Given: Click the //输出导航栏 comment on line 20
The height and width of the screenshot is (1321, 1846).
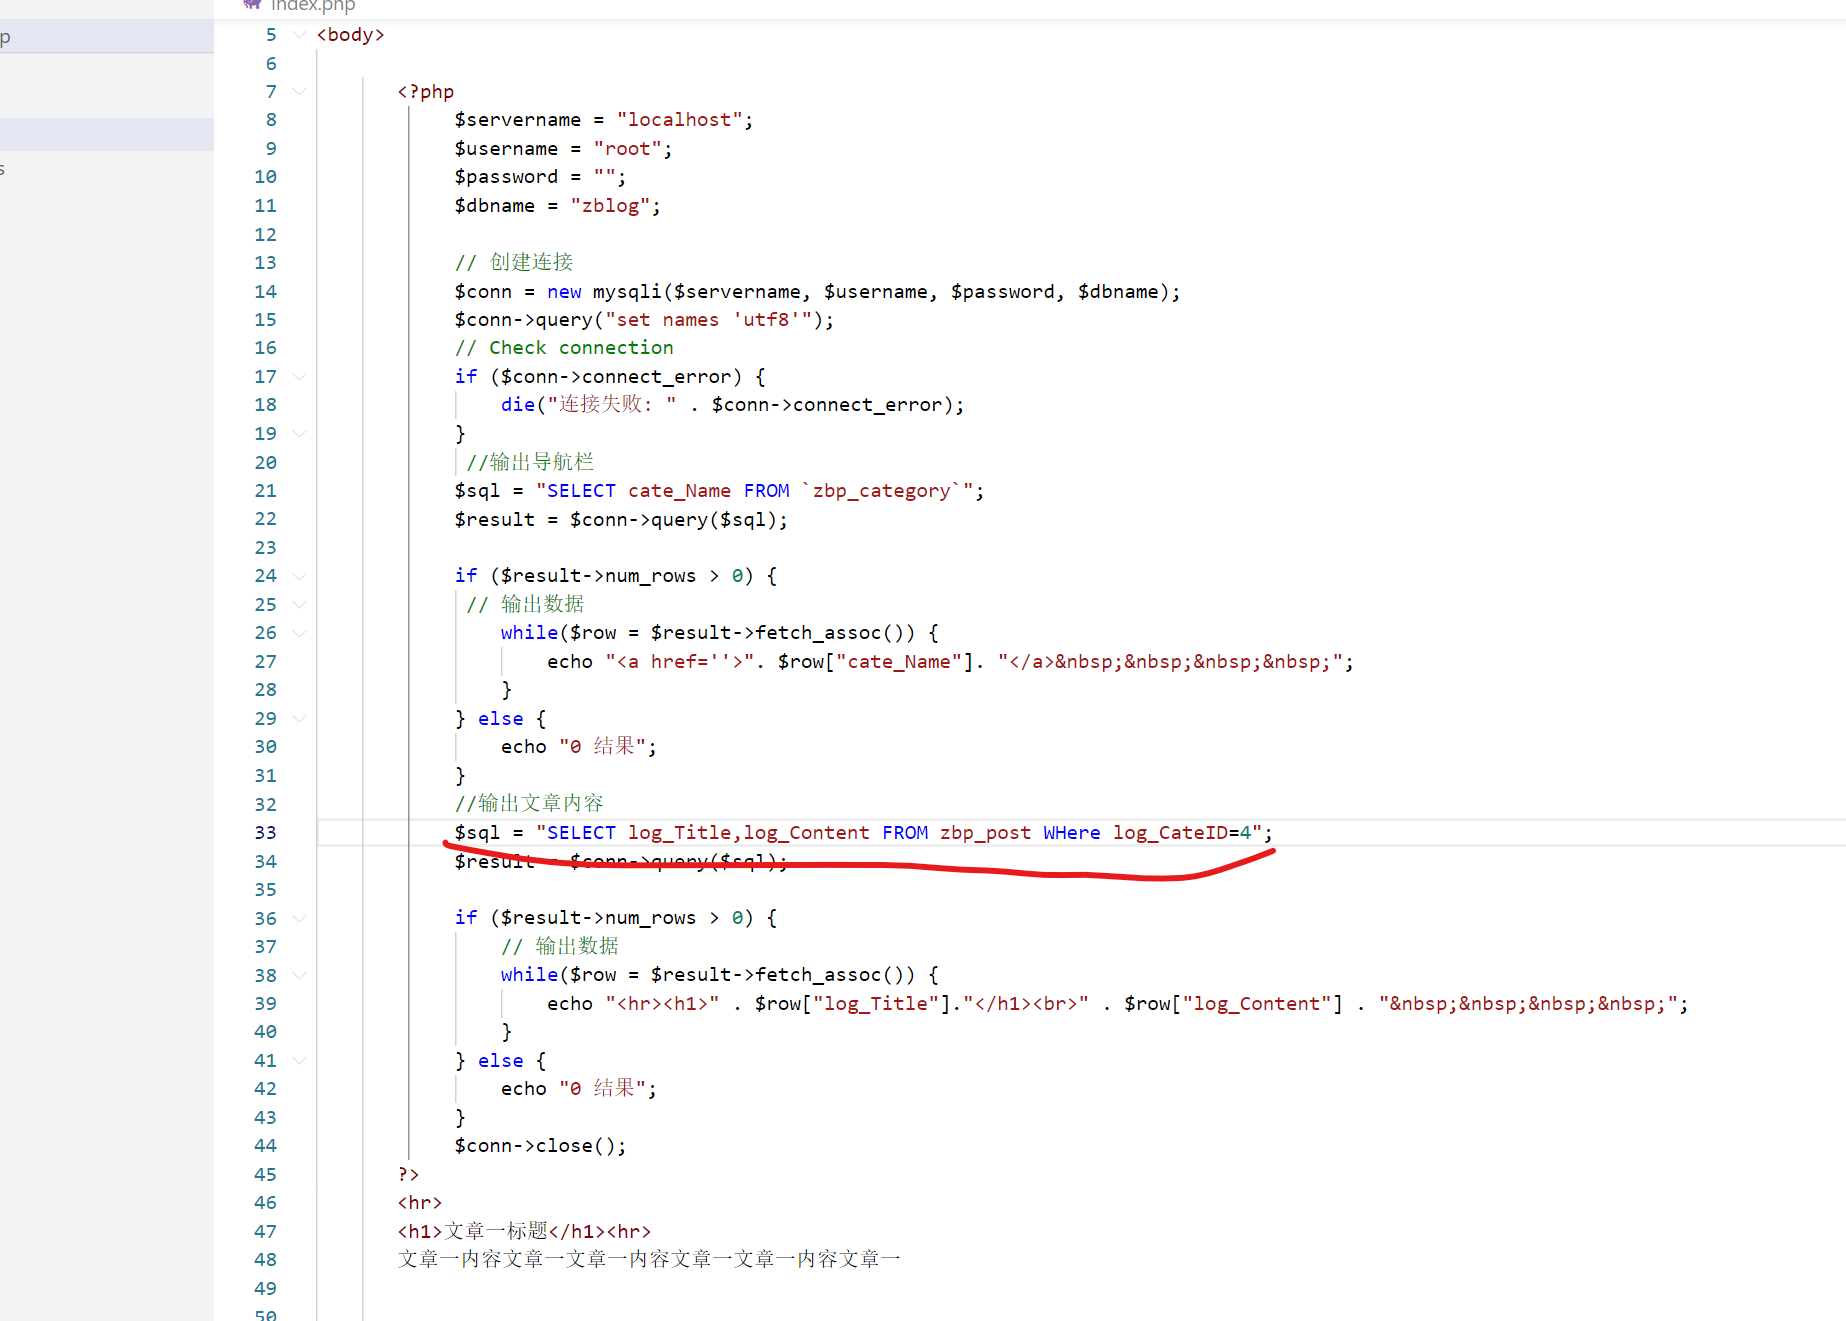Looking at the screenshot, I should (x=530, y=463).
